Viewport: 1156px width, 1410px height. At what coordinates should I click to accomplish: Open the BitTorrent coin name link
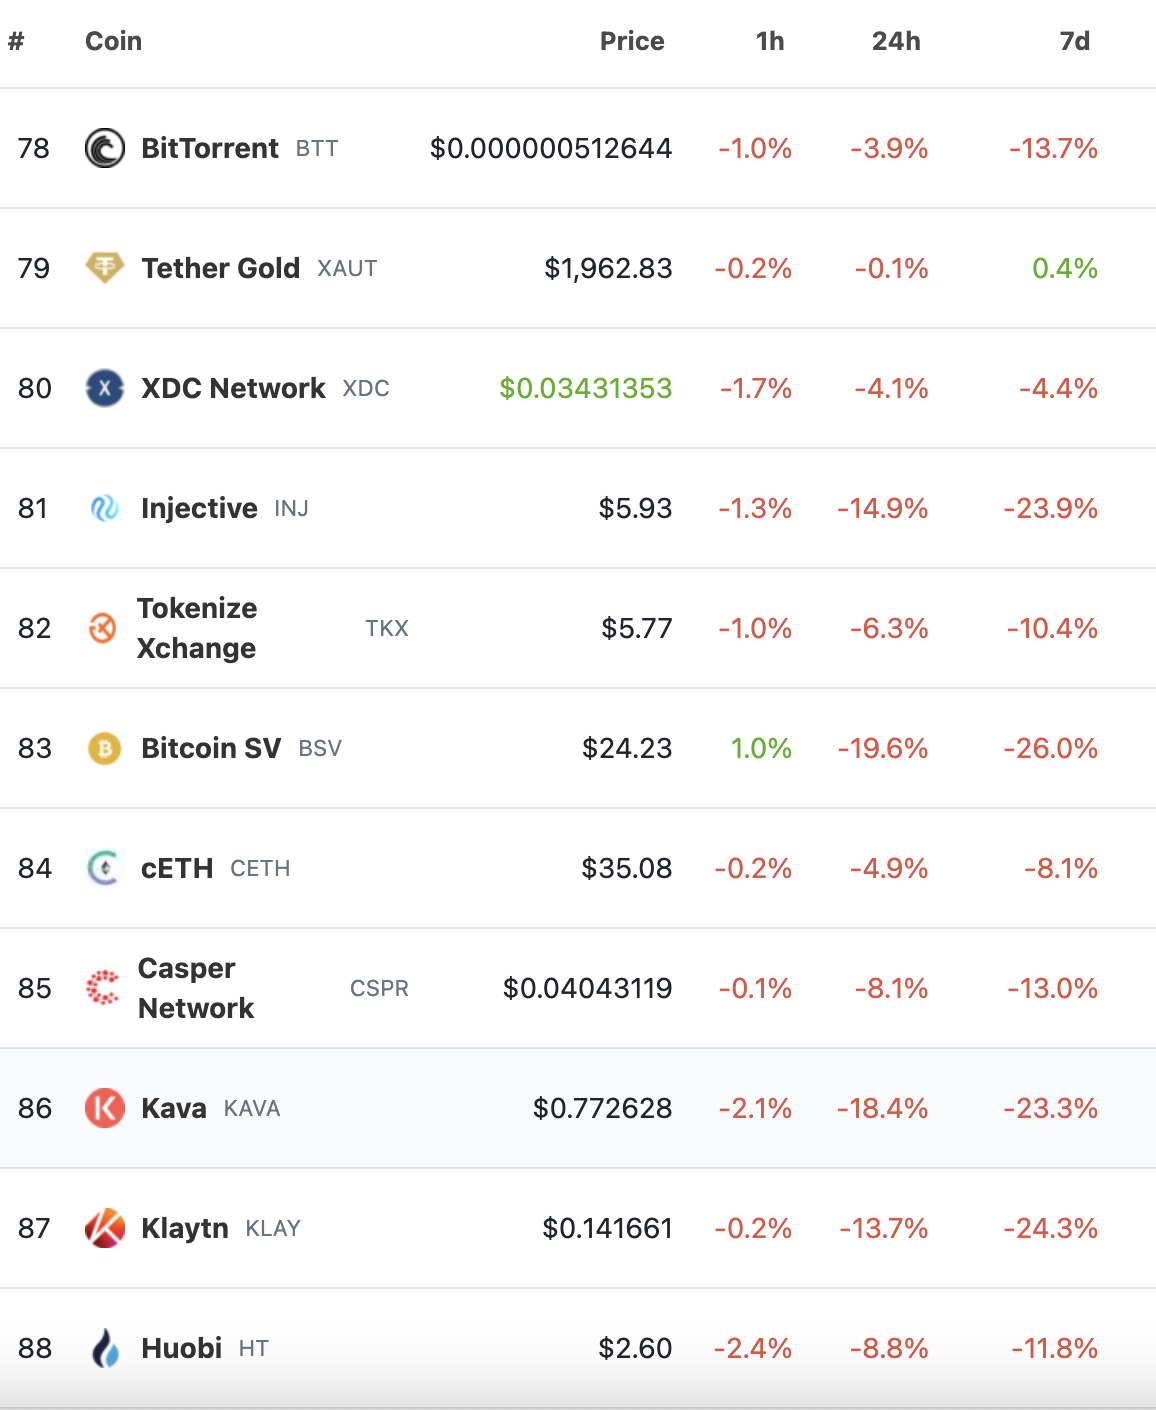(x=210, y=148)
